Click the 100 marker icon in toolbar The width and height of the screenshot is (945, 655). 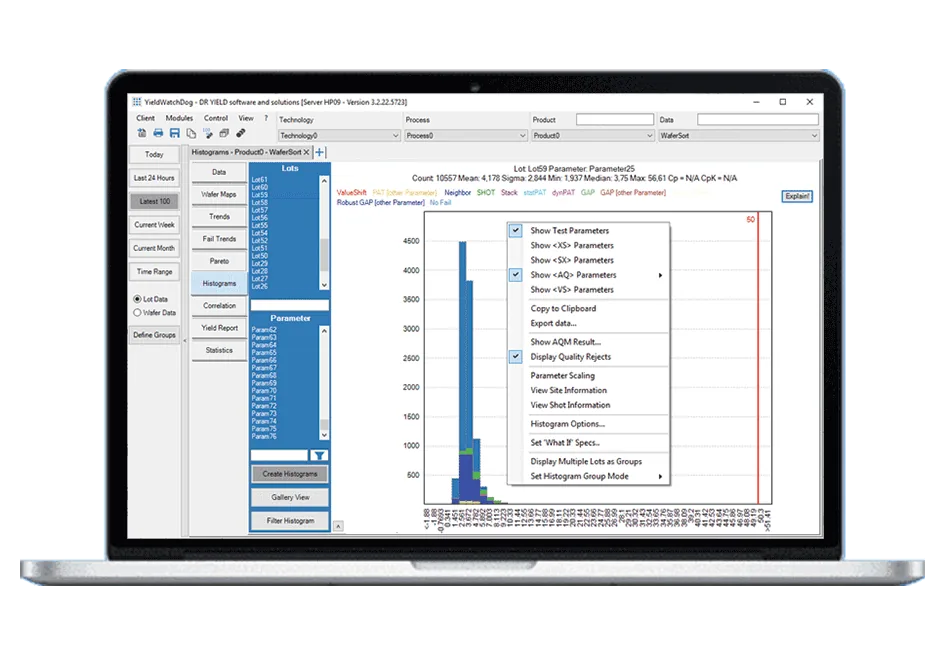coord(207,133)
